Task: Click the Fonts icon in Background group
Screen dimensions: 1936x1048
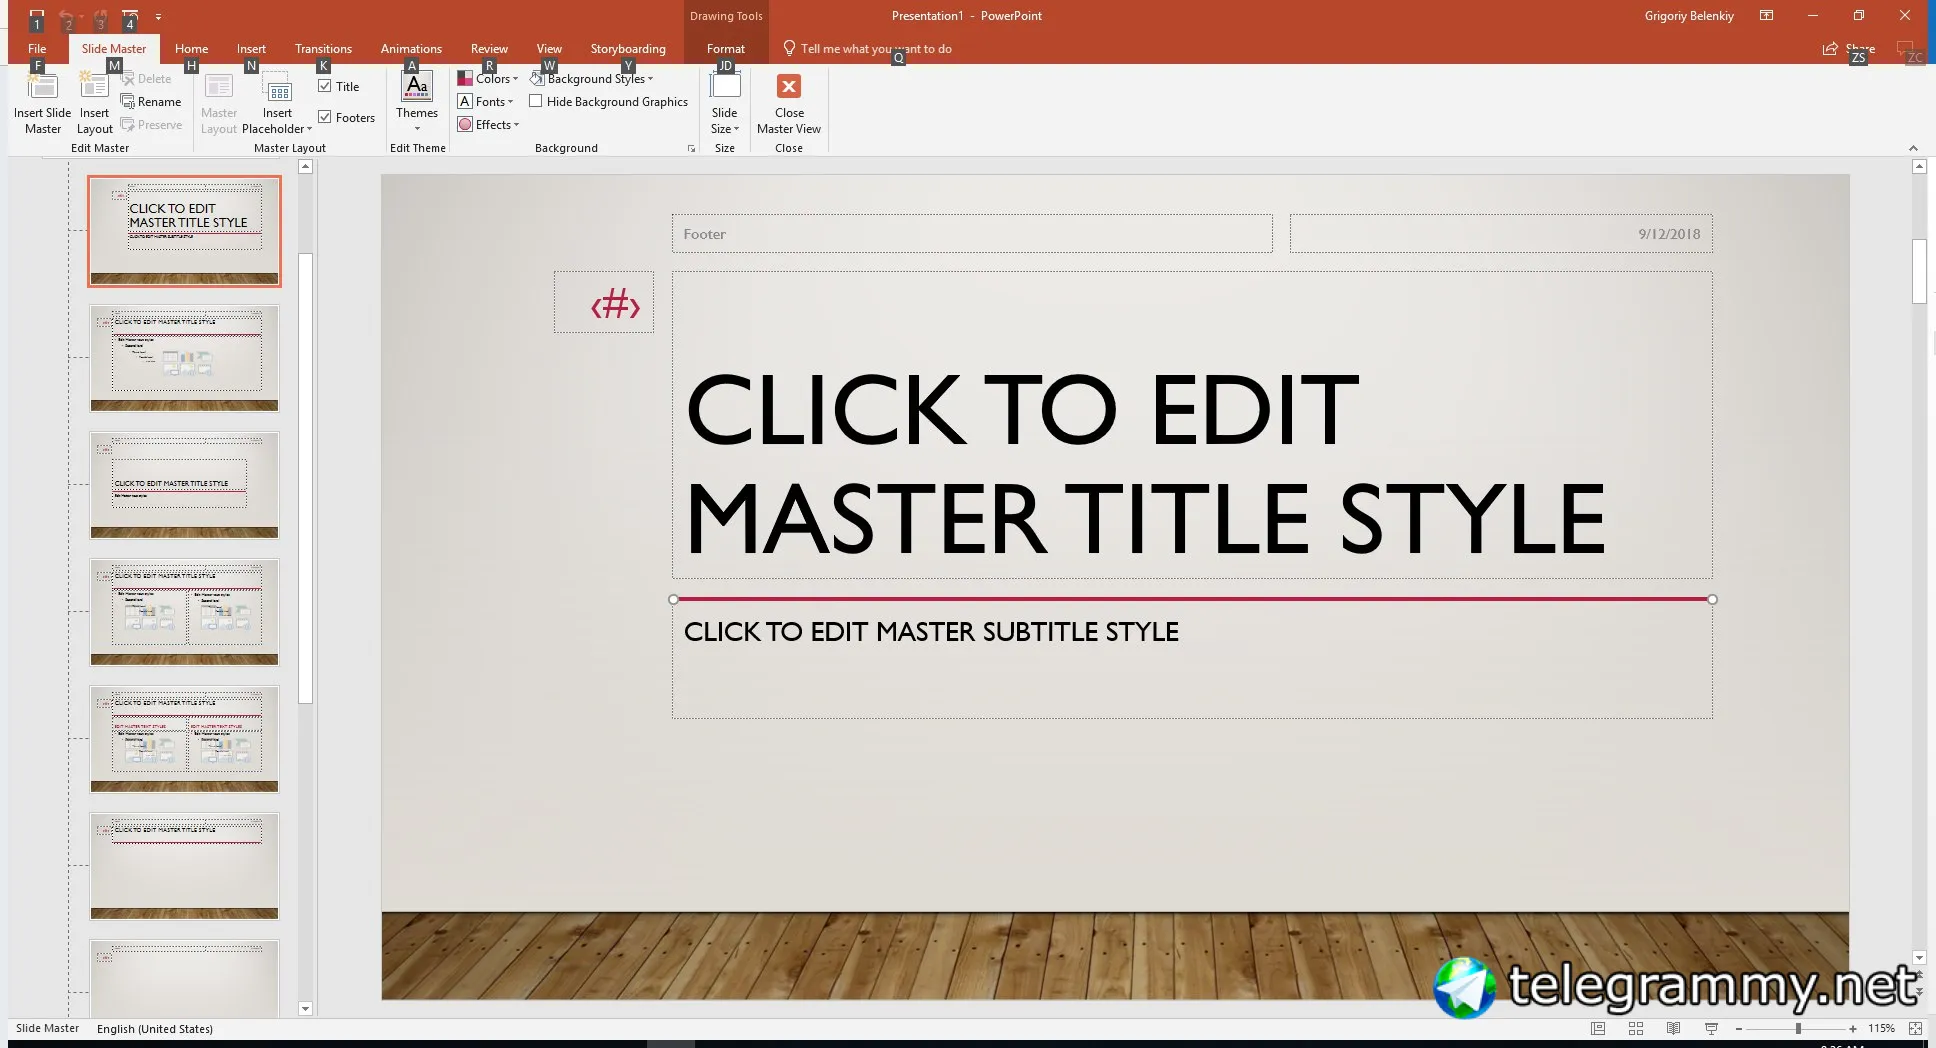Action: click(x=464, y=101)
